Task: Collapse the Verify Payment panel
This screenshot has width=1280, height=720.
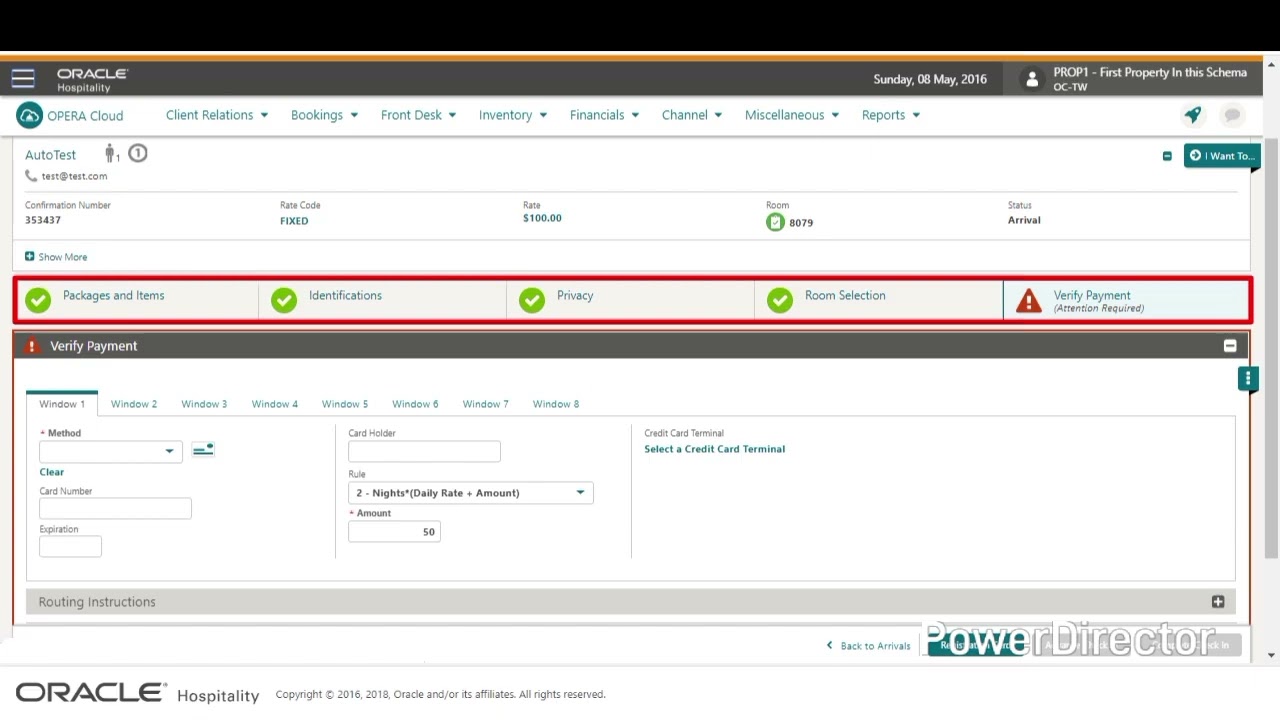Action: click(x=1230, y=346)
